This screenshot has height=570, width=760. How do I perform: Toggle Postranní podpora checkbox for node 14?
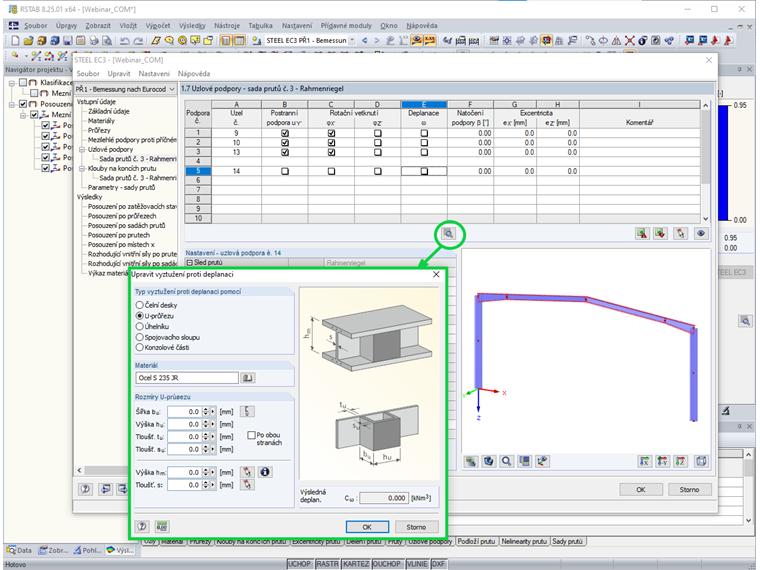285,171
